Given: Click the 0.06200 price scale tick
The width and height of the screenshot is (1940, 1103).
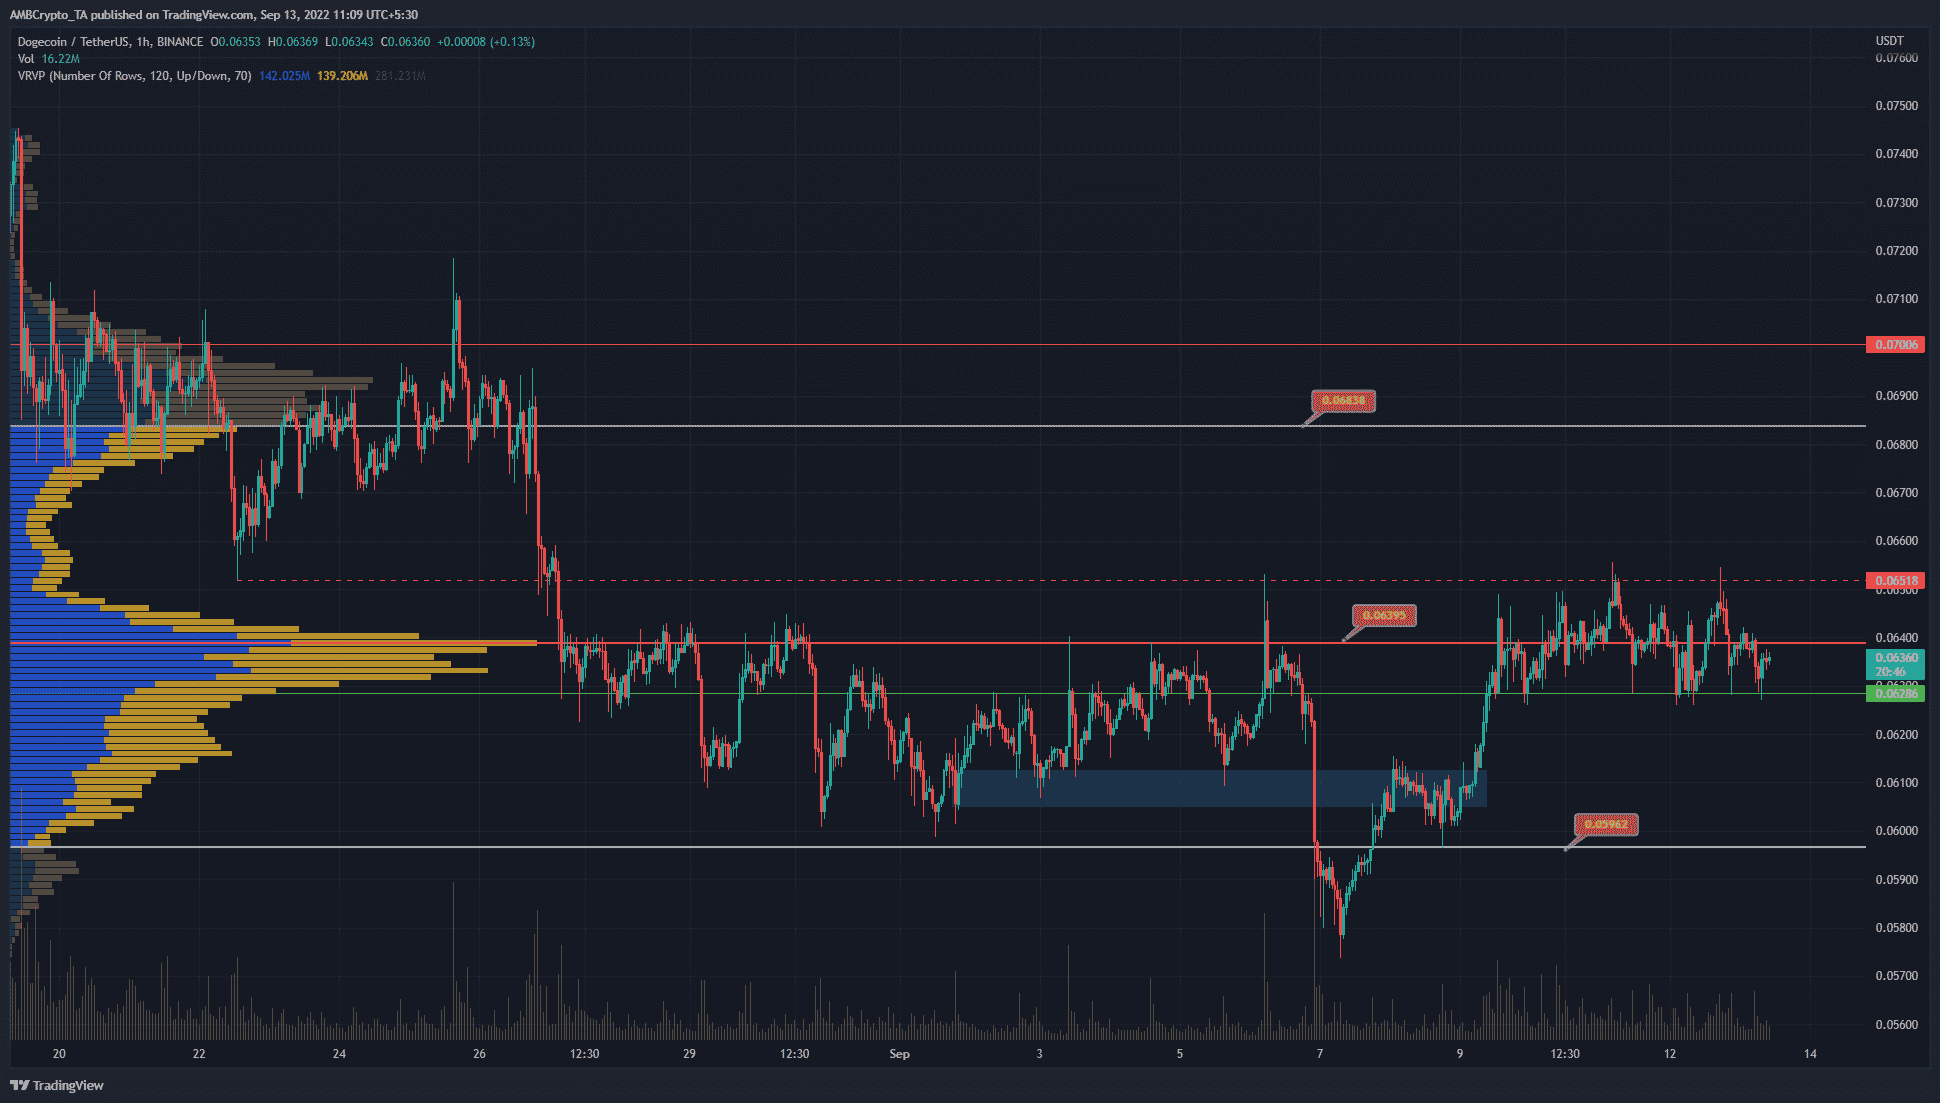Looking at the screenshot, I should pyautogui.click(x=1896, y=735).
